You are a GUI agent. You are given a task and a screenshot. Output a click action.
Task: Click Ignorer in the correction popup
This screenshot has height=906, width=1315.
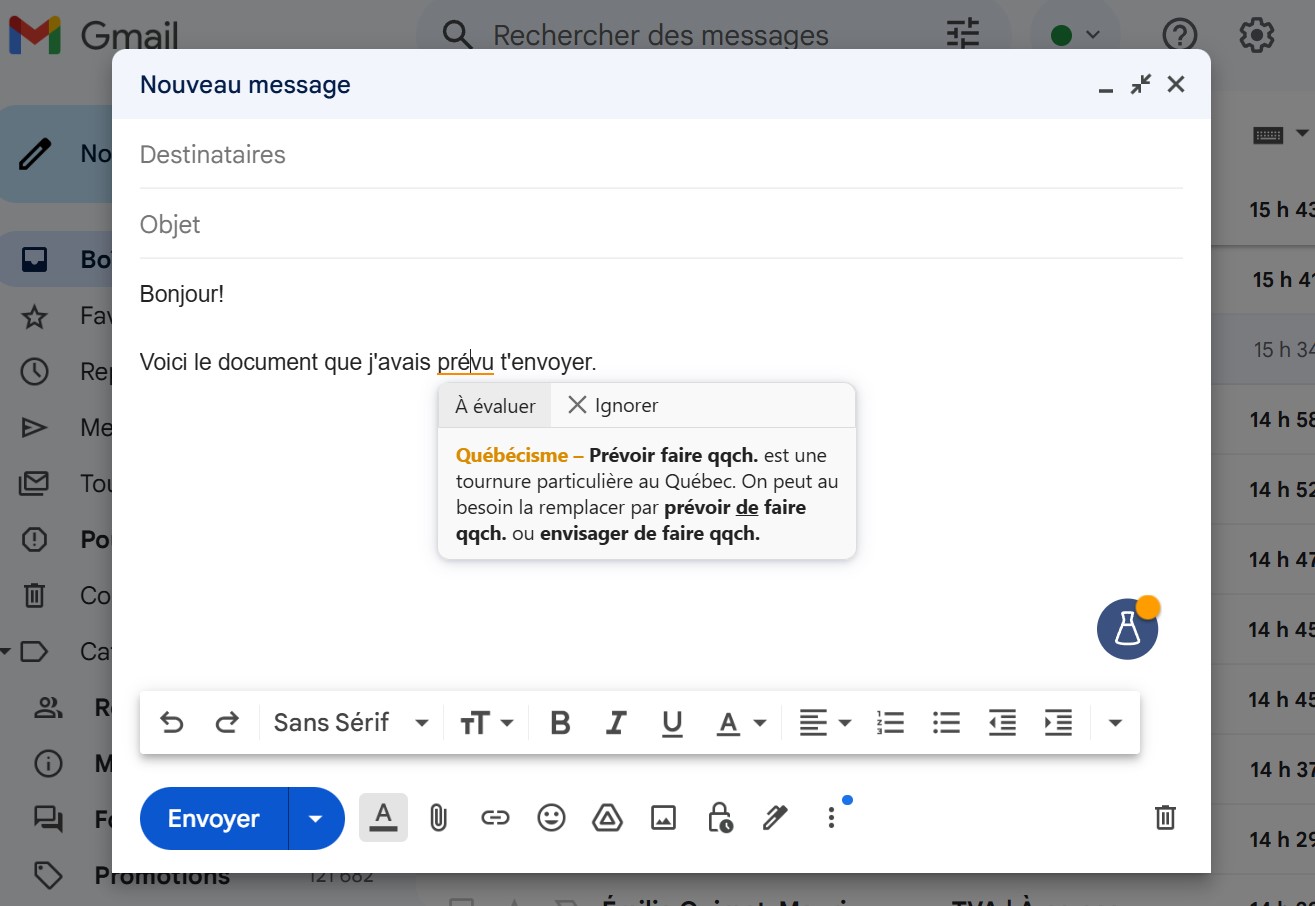click(x=613, y=406)
